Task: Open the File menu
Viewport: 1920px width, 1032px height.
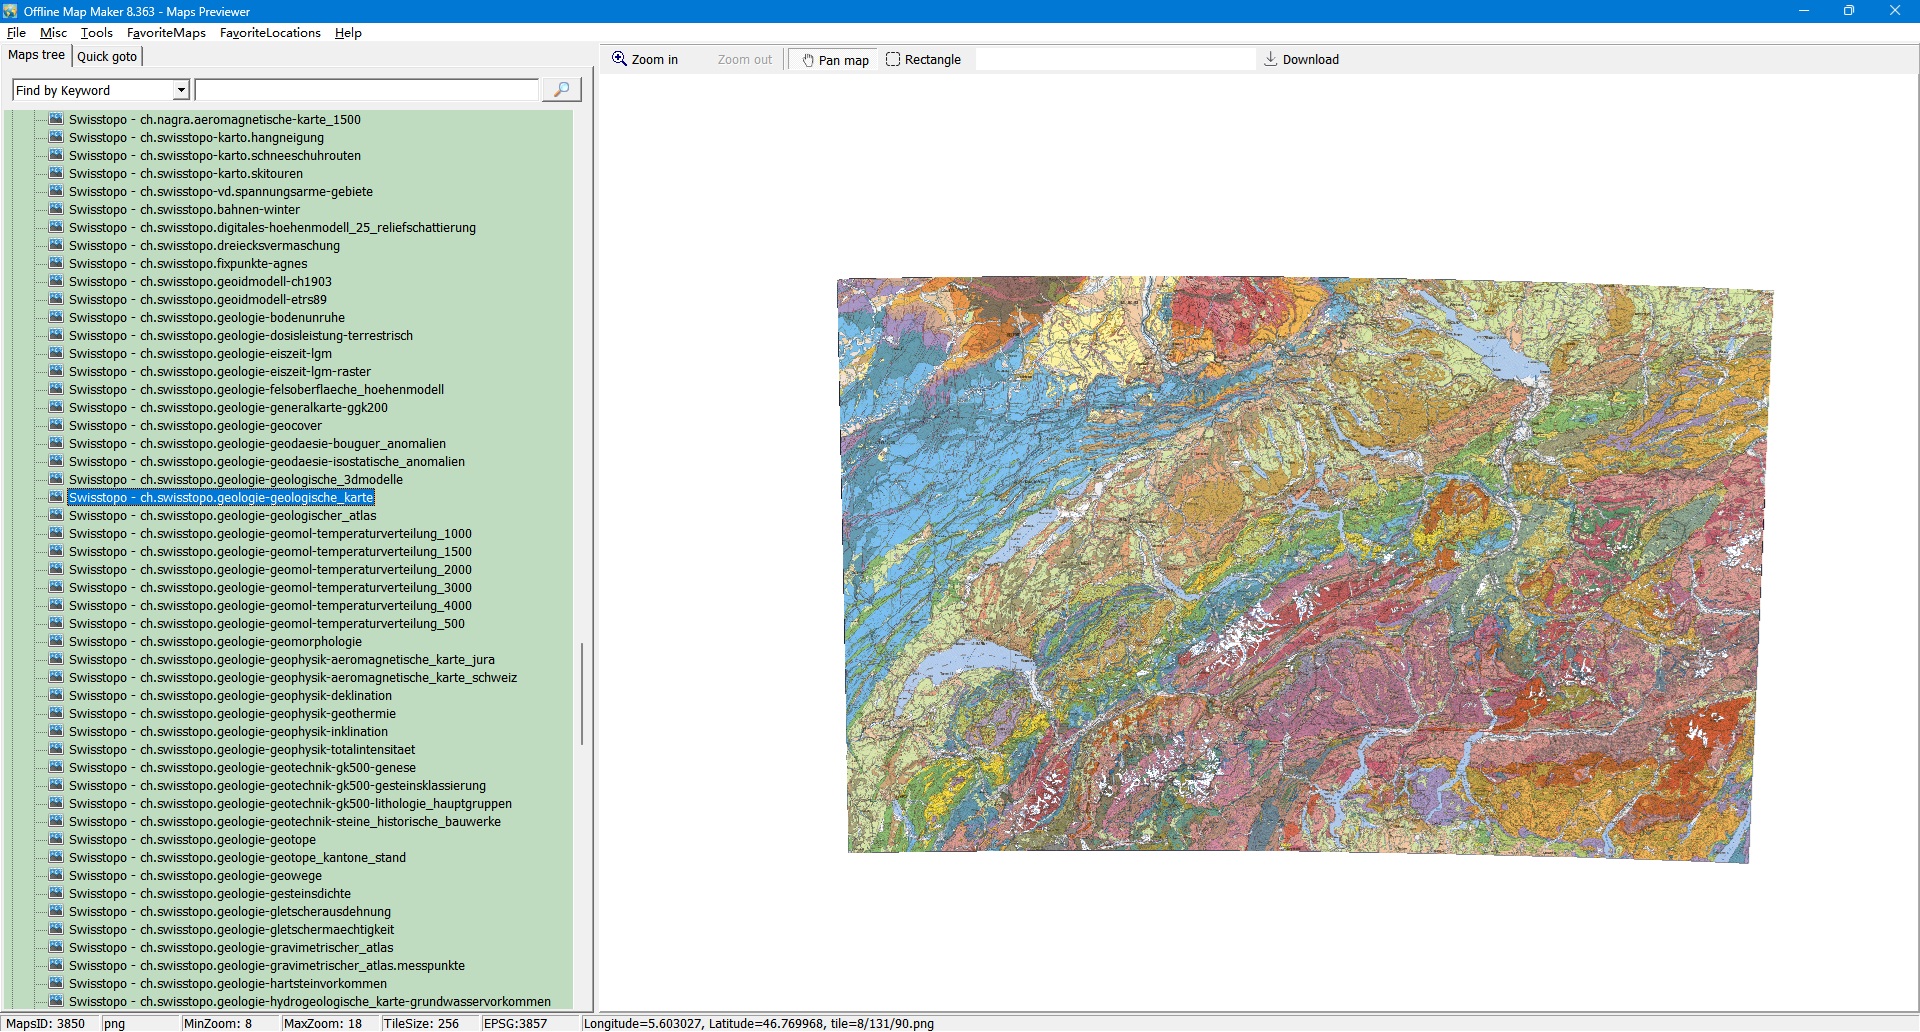Action: 16,33
